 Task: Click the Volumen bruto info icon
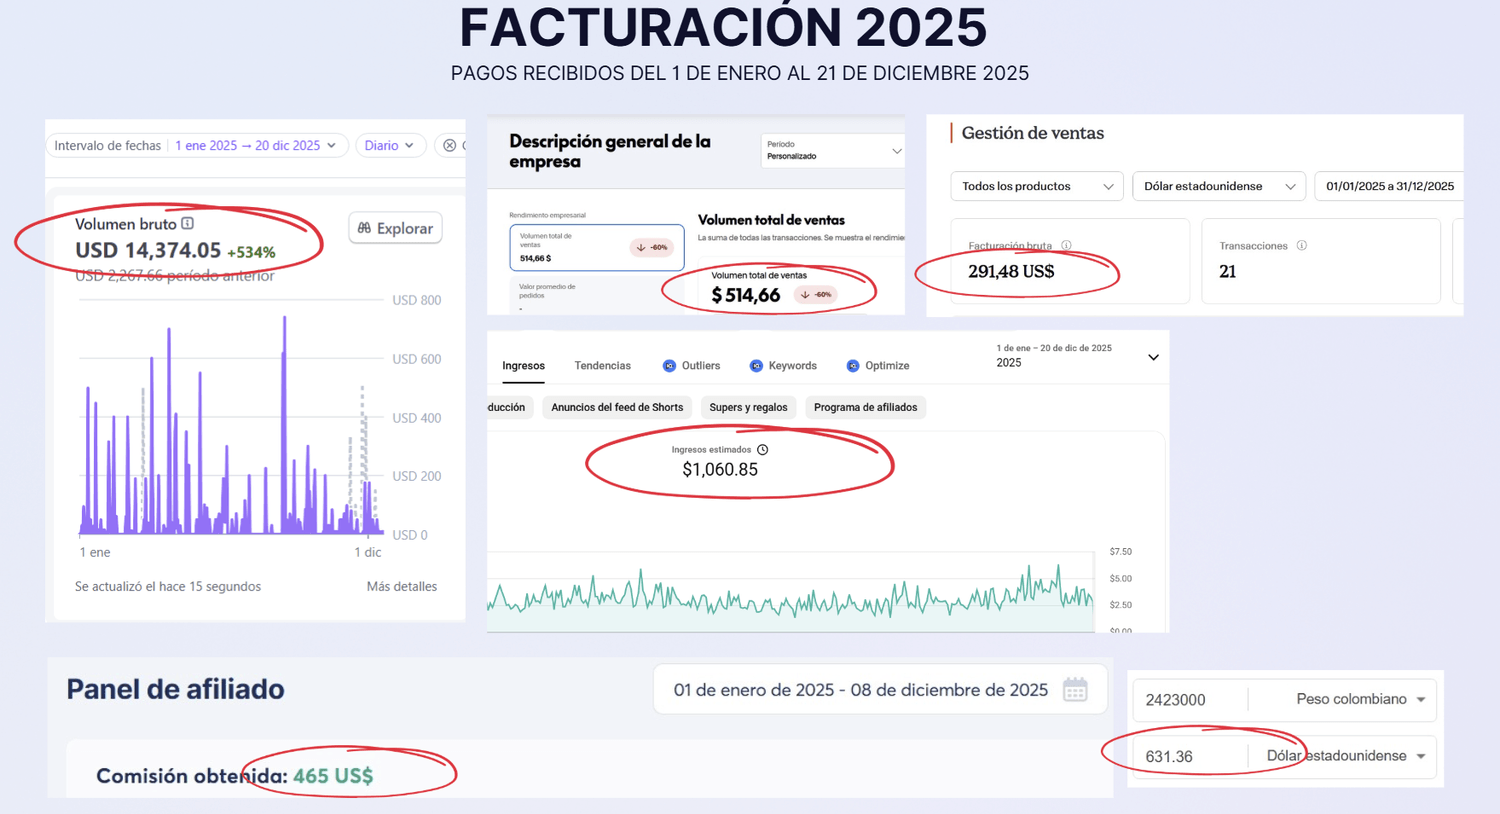click(188, 224)
